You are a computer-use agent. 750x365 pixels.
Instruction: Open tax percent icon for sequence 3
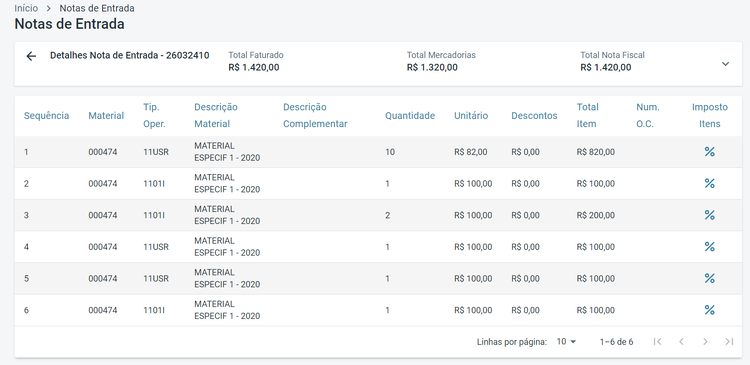tap(709, 215)
